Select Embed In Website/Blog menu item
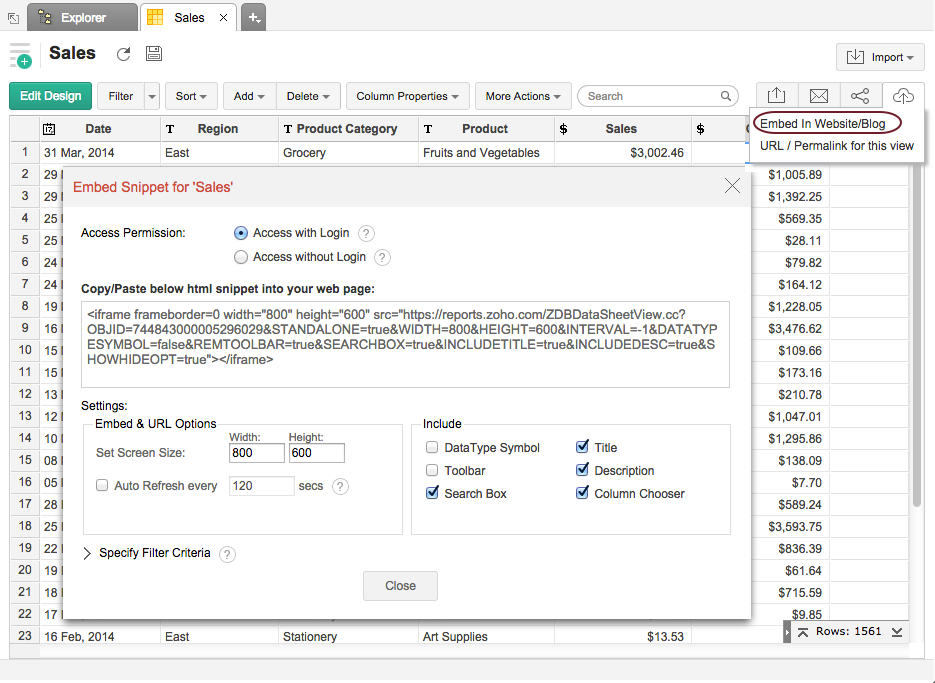The height and width of the screenshot is (683, 935). click(x=823, y=124)
